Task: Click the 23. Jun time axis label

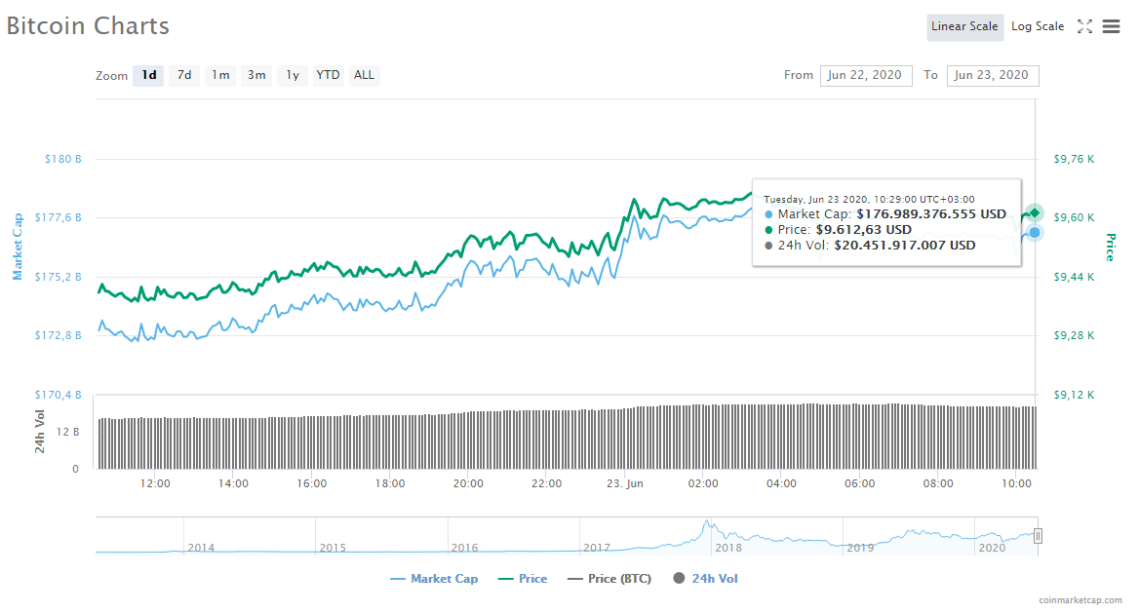Action: pyautogui.click(x=625, y=483)
